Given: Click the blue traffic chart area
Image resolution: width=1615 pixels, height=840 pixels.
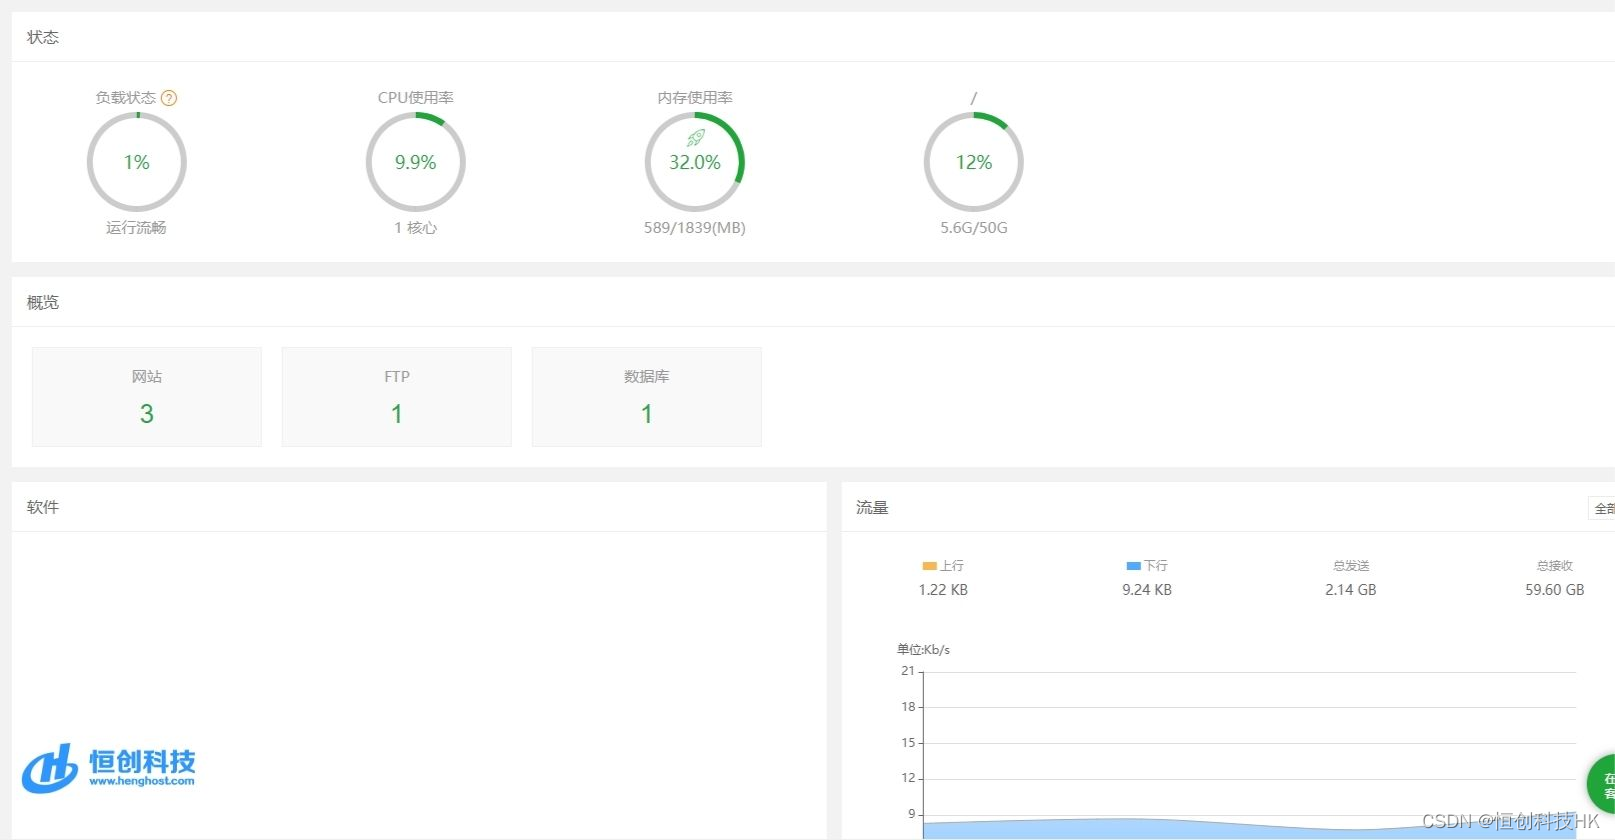Looking at the screenshot, I should pos(1100,829).
